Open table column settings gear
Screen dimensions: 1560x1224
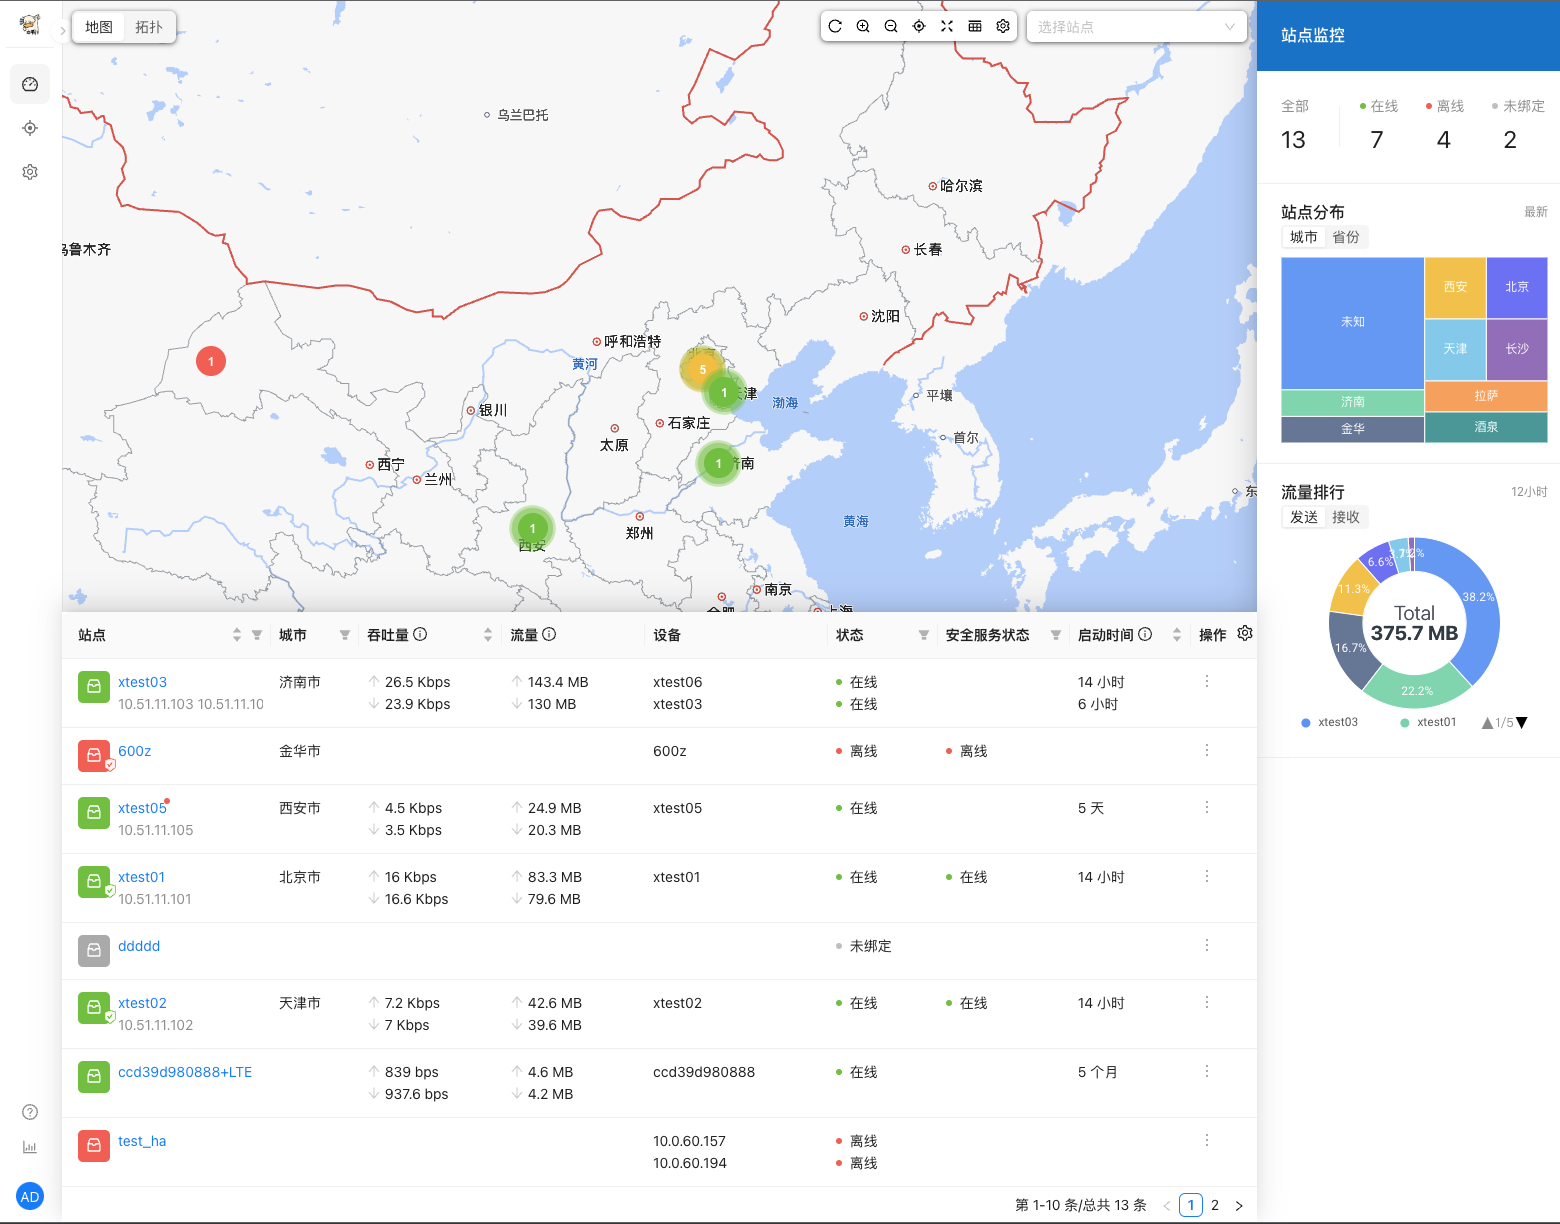click(x=1245, y=634)
